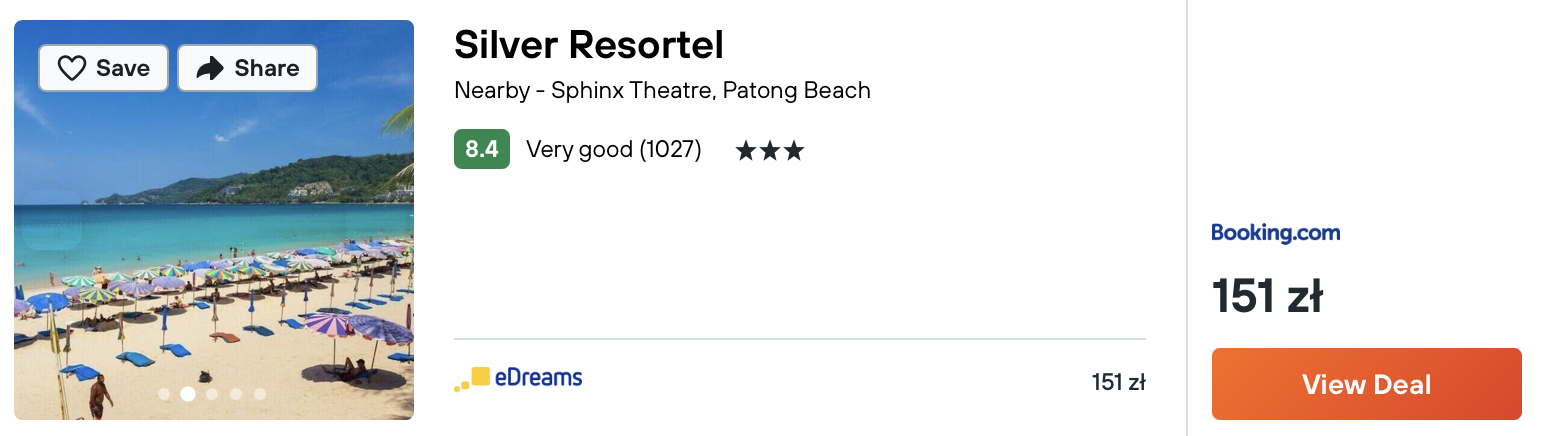Select the first photo carousel dot
This screenshot has width=1542, height=436.
(164, 394)
